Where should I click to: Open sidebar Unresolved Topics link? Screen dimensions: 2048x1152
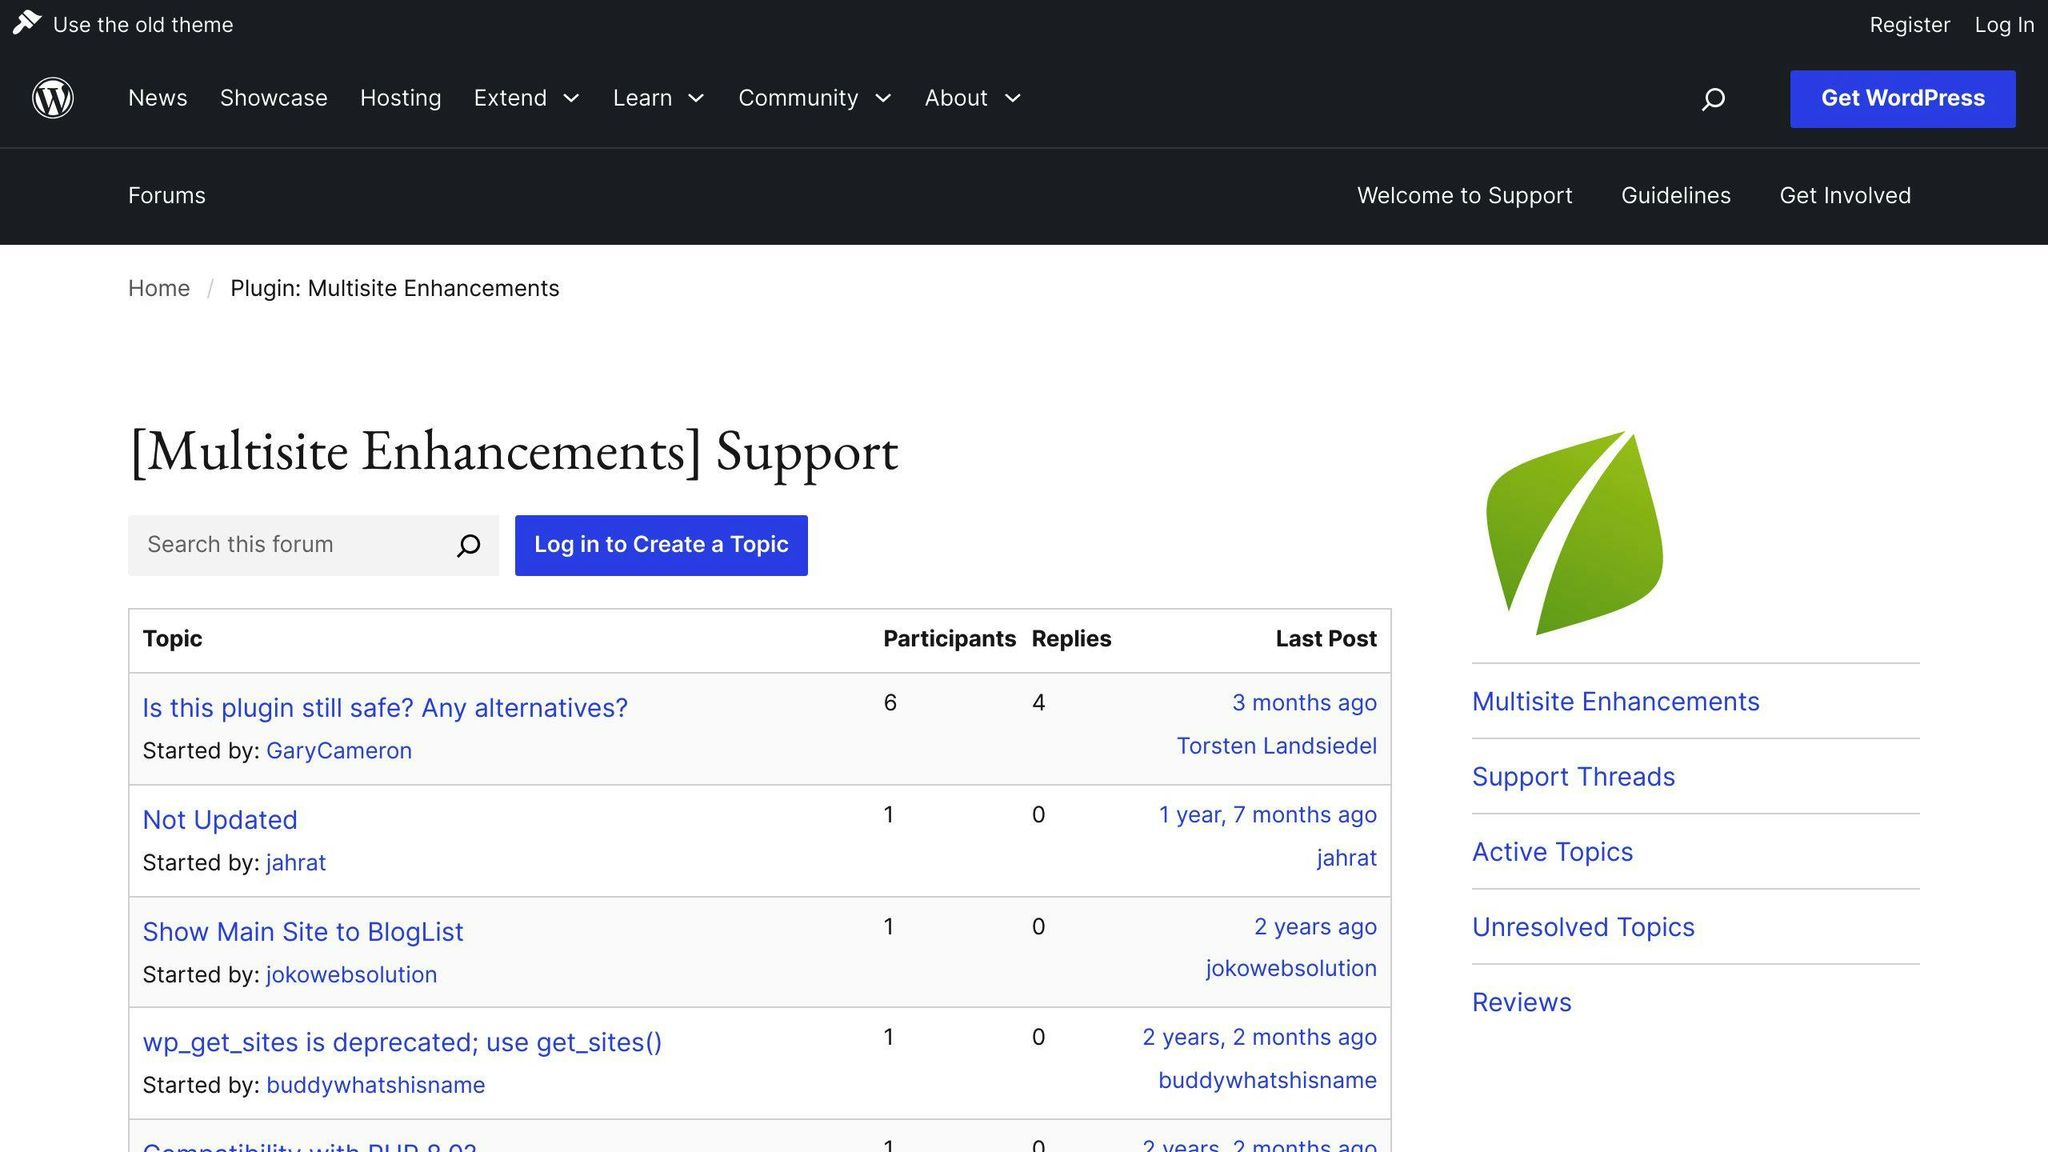pos(1583,927)
